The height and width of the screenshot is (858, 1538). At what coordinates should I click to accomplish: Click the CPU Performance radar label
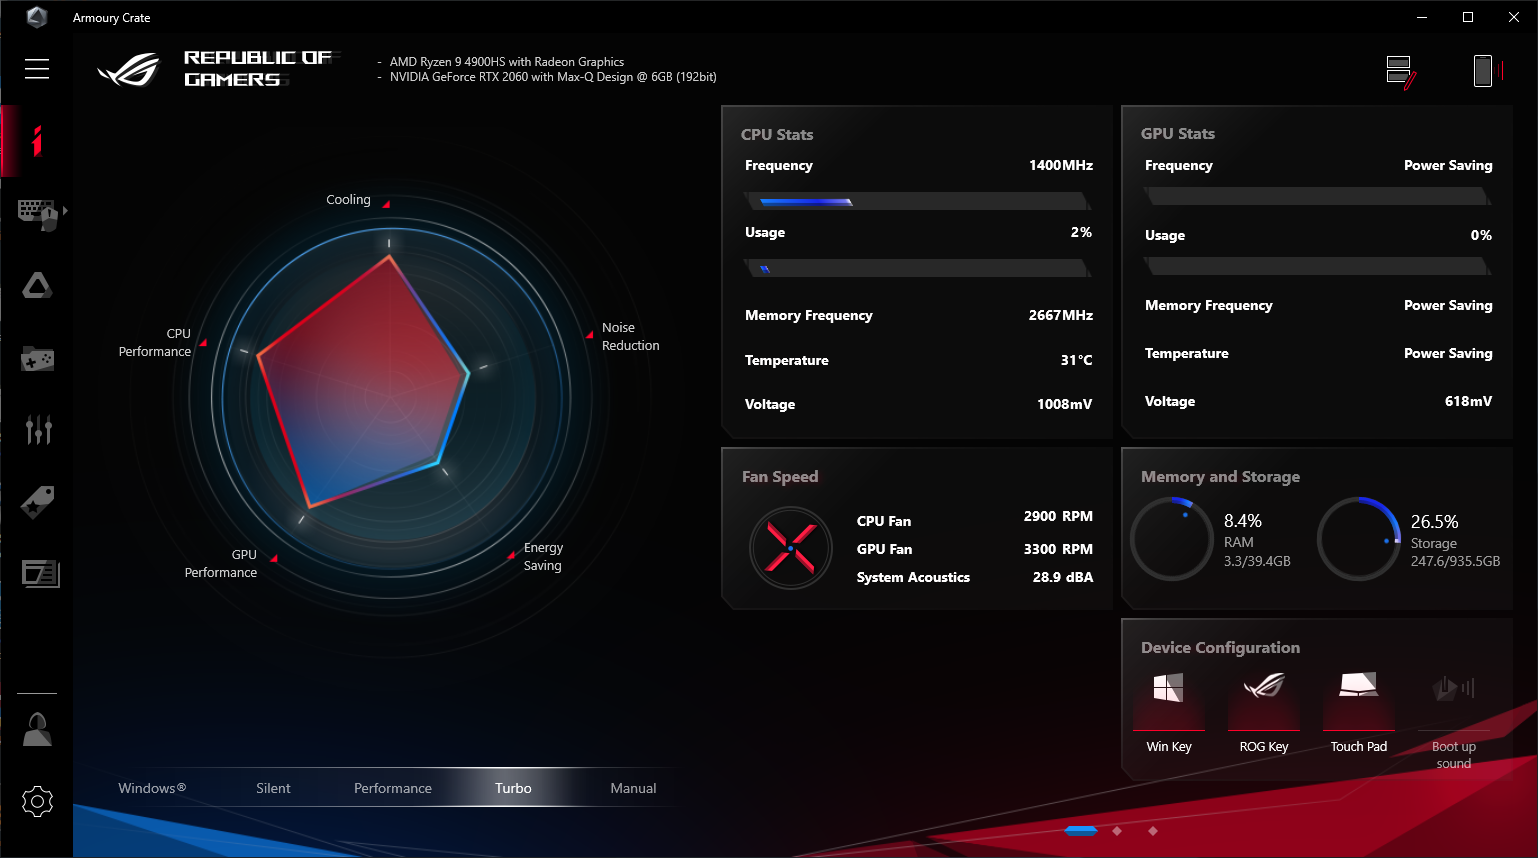click(x=155, y=342)
